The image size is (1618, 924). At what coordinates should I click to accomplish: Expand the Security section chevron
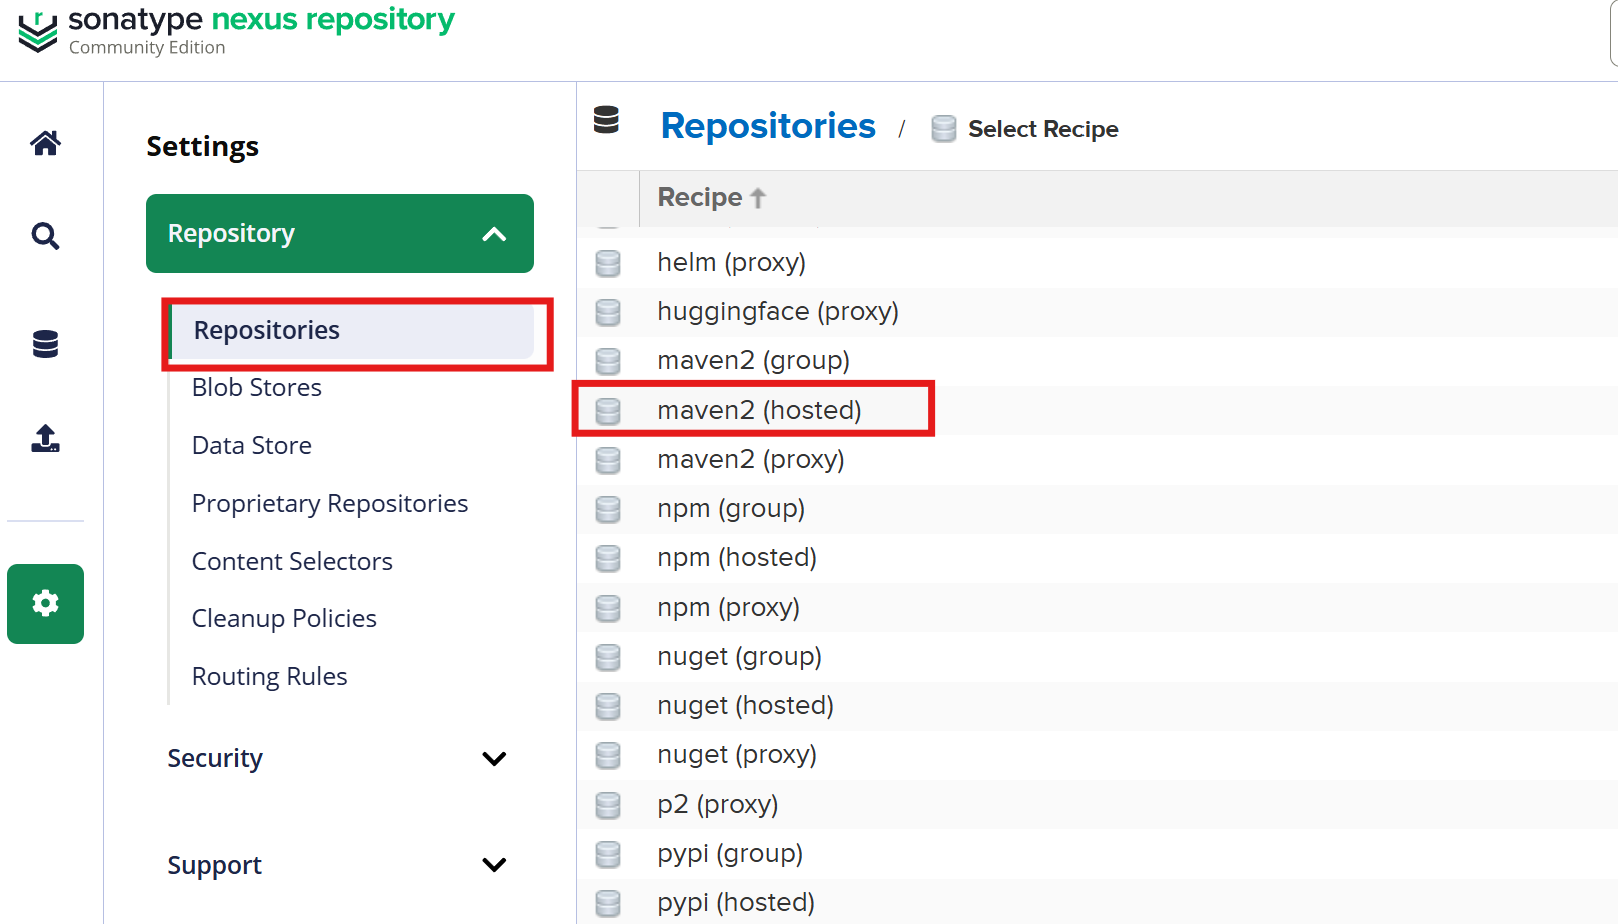pos(494,759)
